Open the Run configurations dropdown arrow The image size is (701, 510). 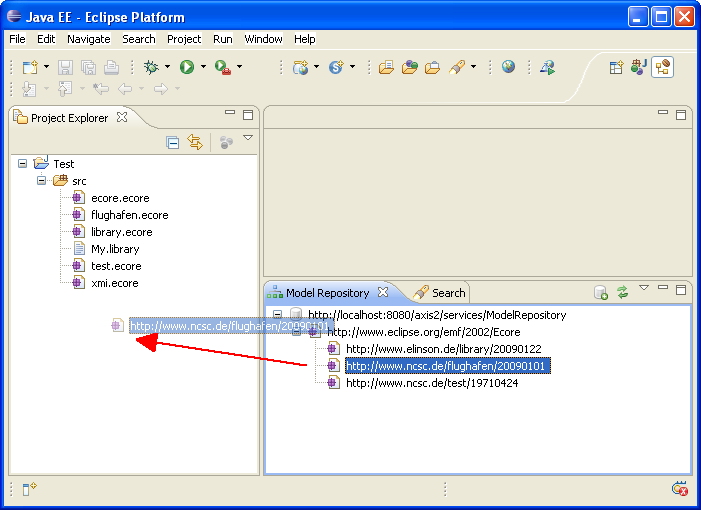(x=203, y=67)
